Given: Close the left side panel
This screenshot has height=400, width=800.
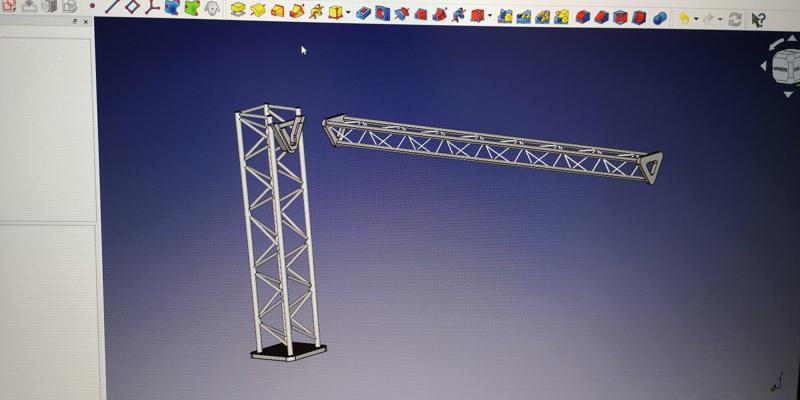Looking at the screenshot, I should 86,21.
